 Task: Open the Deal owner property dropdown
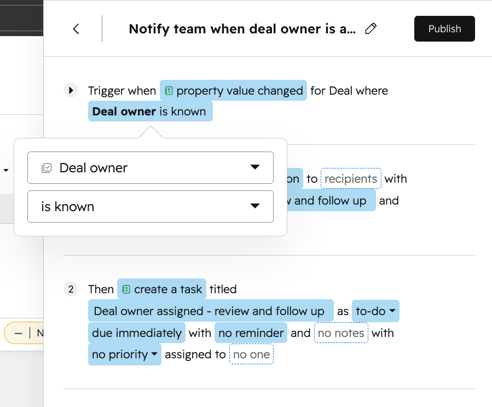coord(150,168)
